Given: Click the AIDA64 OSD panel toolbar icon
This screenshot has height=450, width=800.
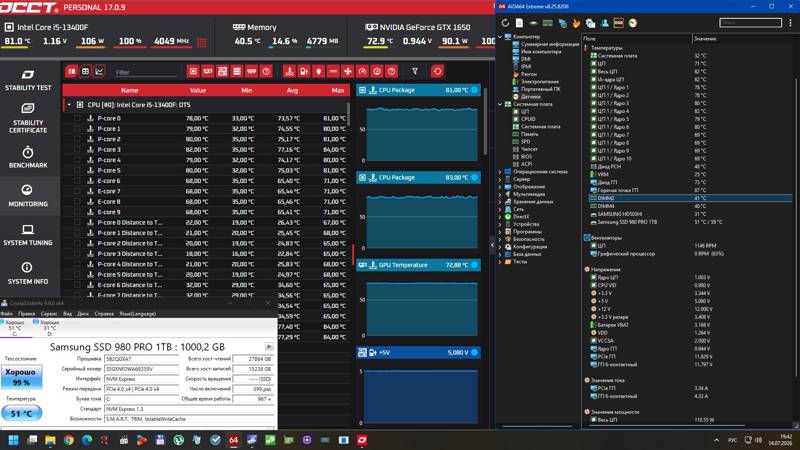Looking at the screenshot, I should click(x=618, y=23).
